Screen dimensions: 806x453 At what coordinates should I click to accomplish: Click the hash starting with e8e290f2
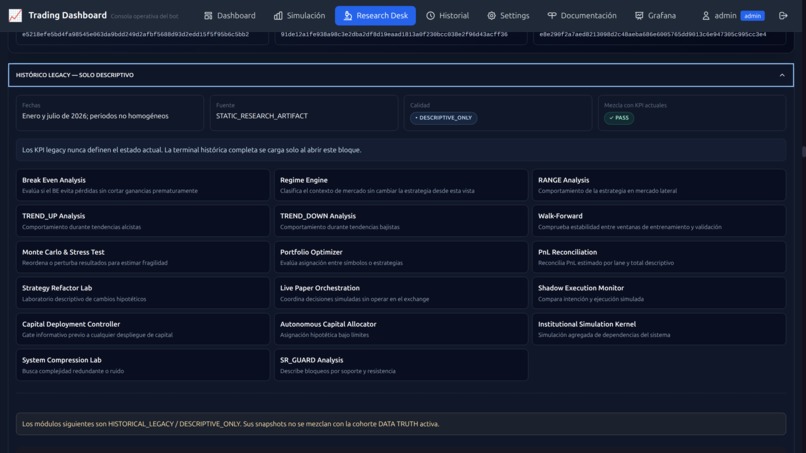tap(653, 34)
